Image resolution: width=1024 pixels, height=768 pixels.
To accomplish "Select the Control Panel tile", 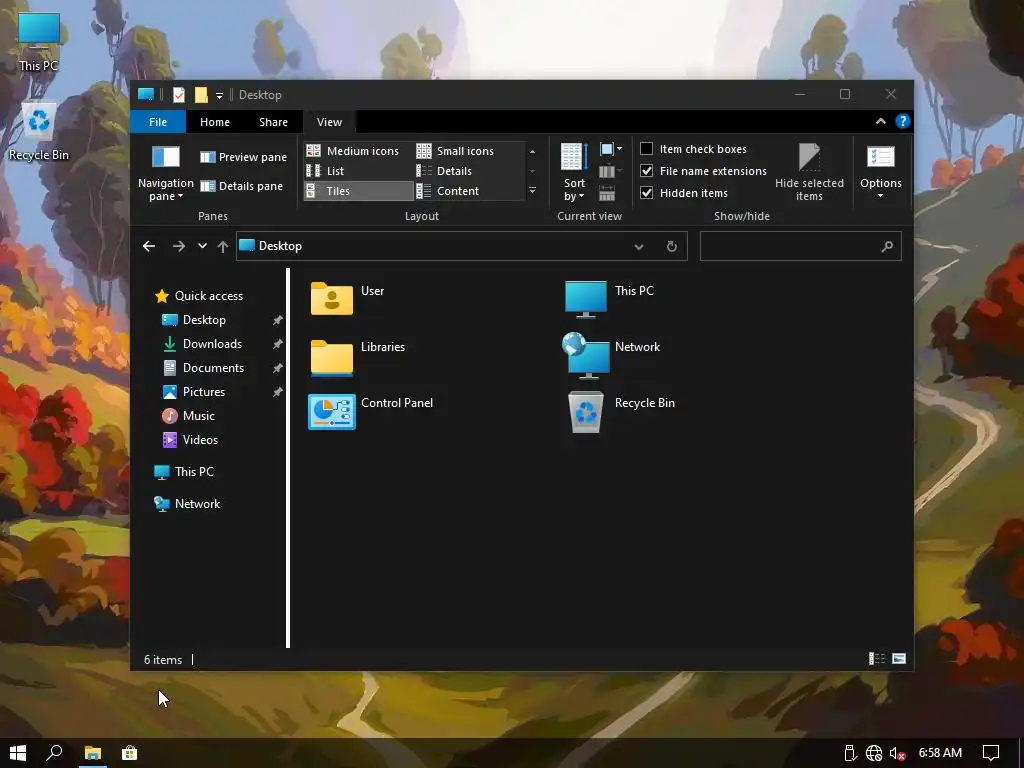I will pyautogui.click(x=371, y=411).
